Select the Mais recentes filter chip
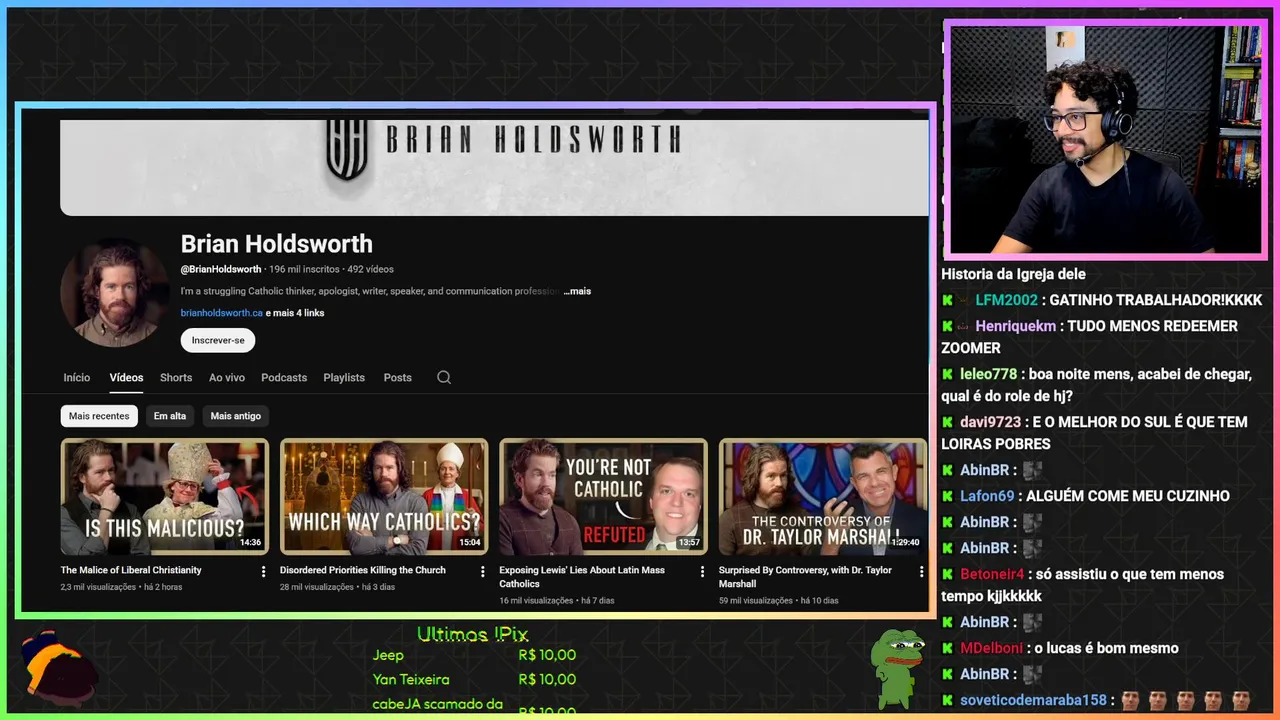This screenshot has height=720, width=1280. 99,416
